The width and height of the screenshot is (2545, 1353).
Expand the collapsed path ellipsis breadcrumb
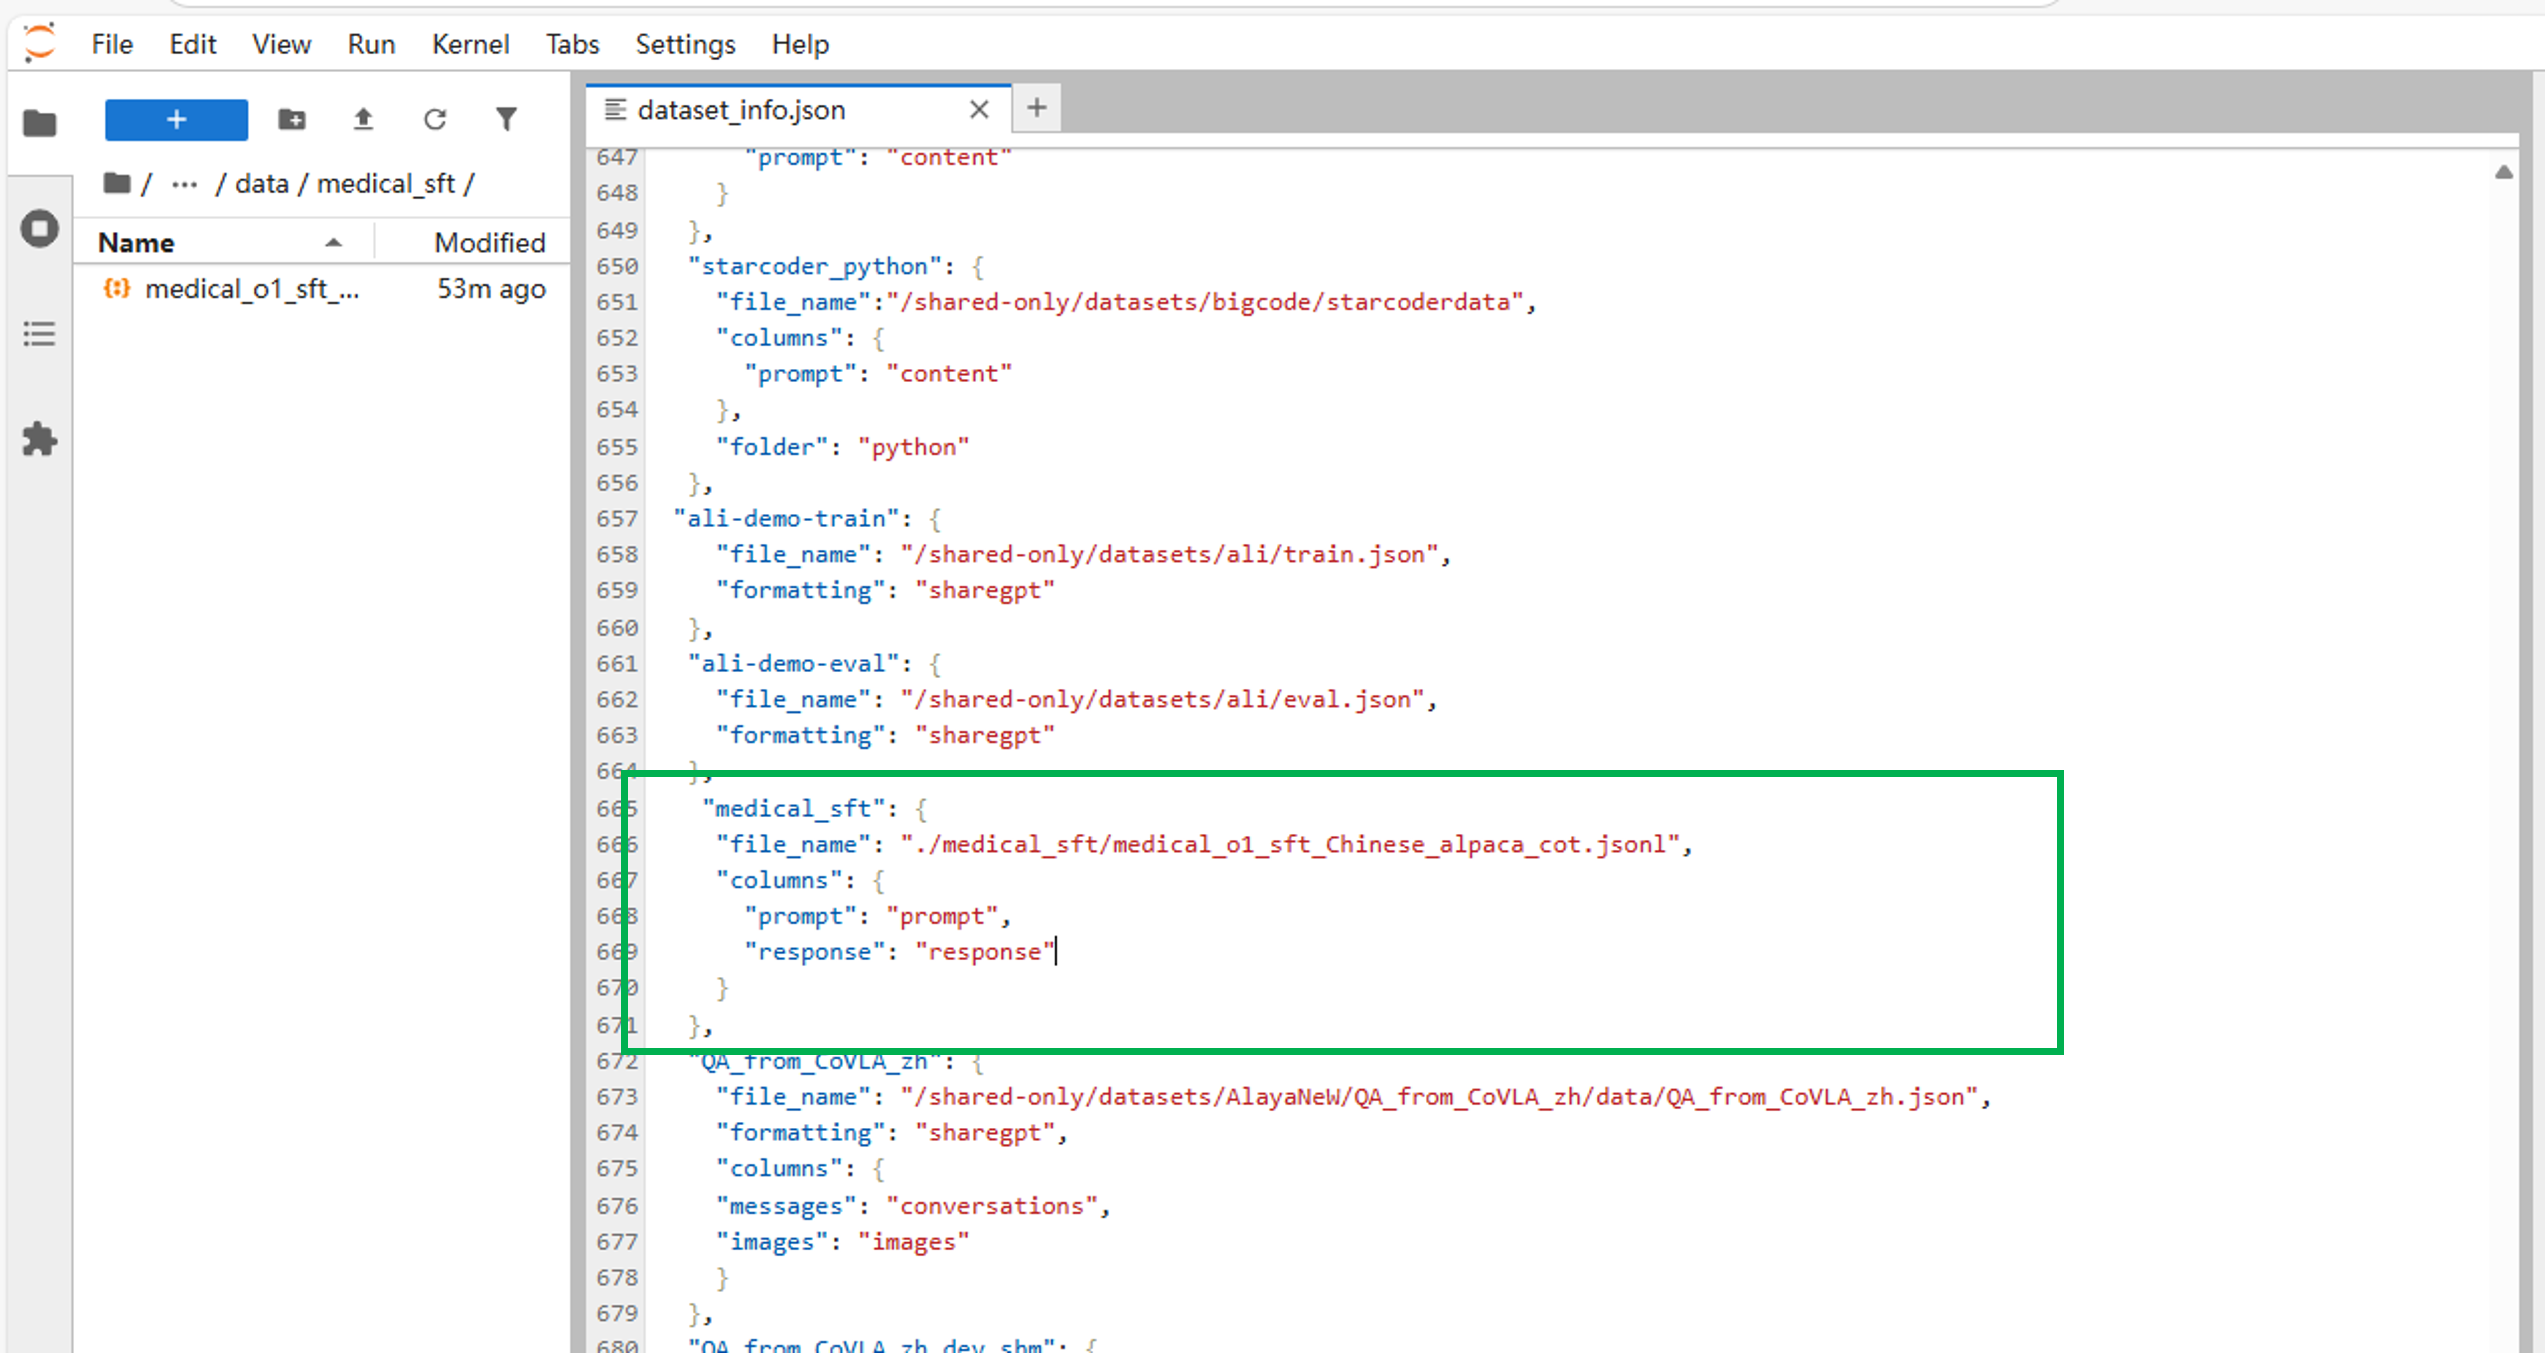coord(184,184)
